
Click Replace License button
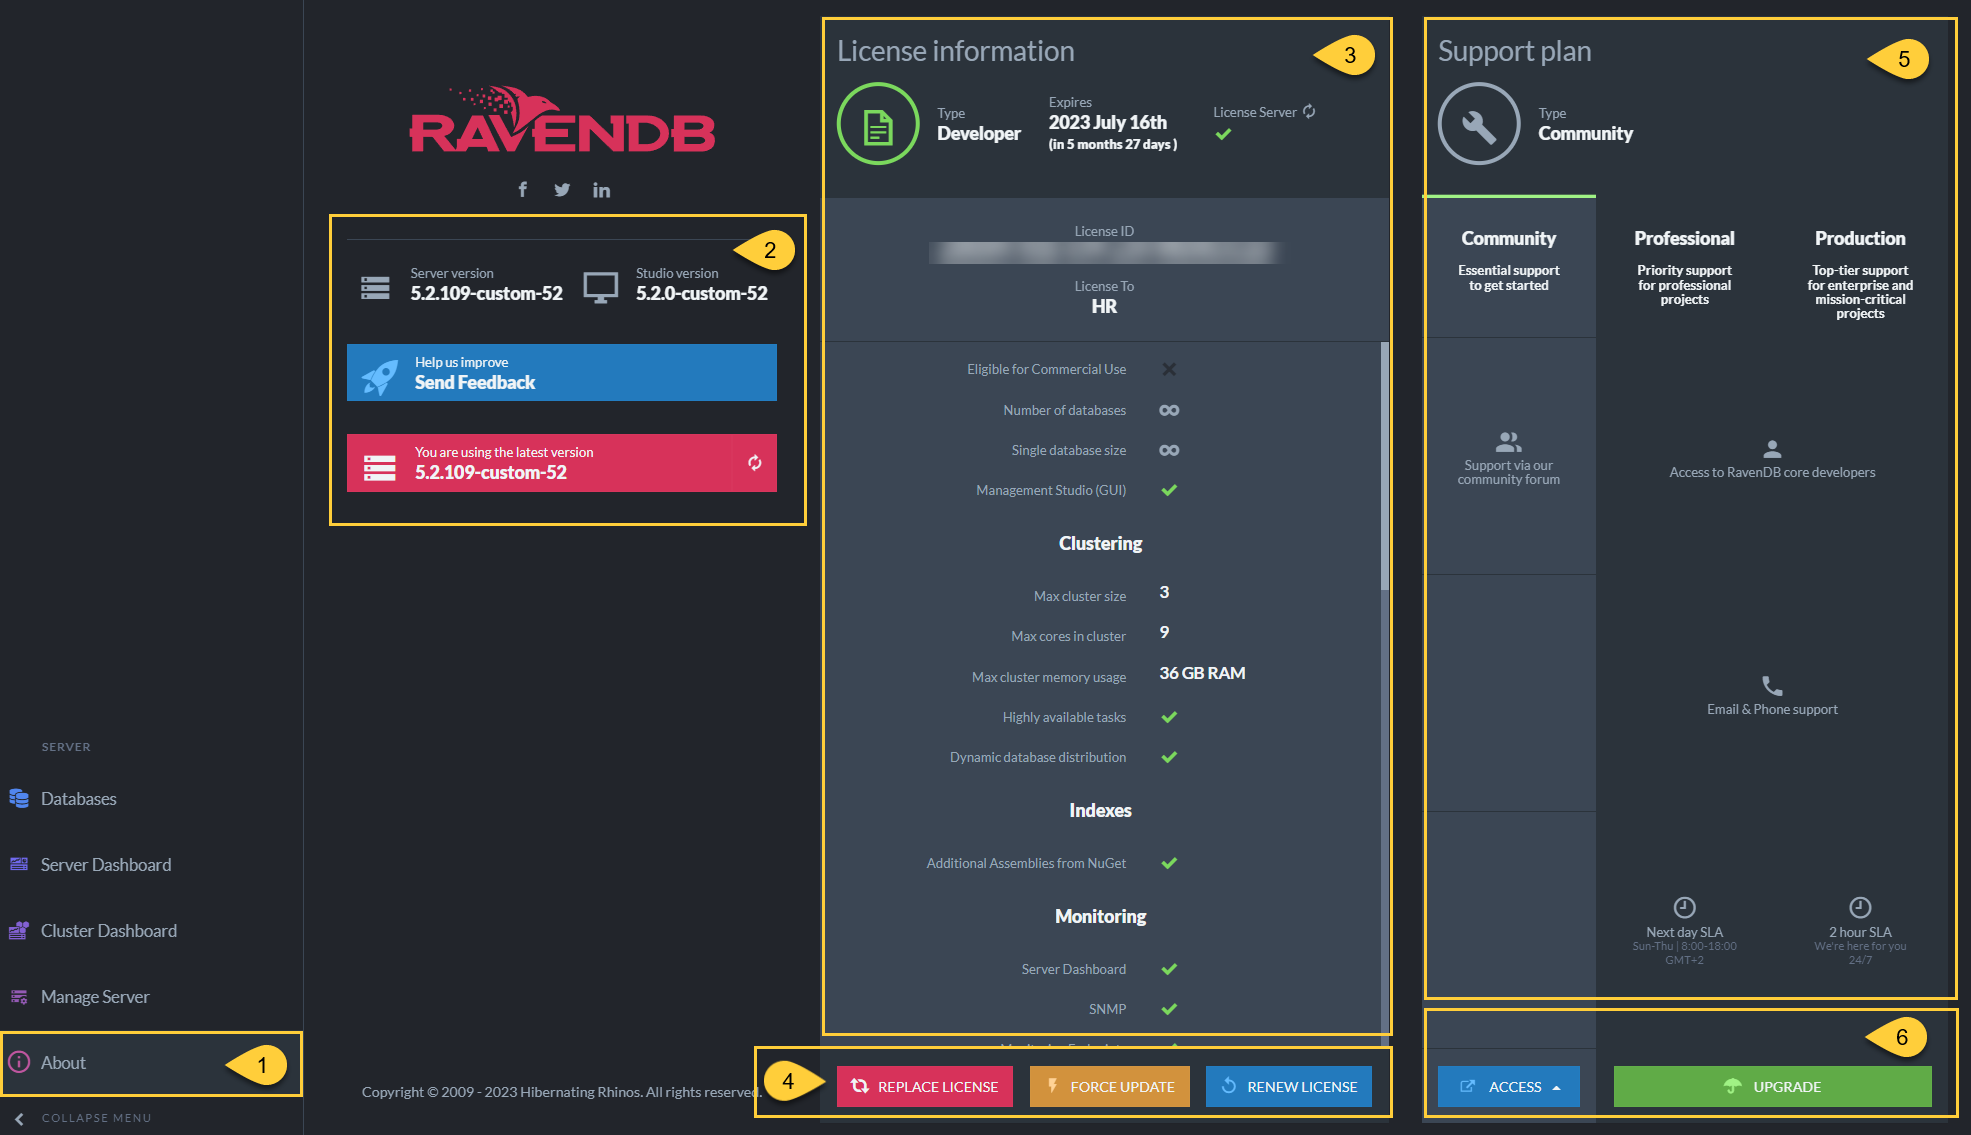[x=924, y=1086]
